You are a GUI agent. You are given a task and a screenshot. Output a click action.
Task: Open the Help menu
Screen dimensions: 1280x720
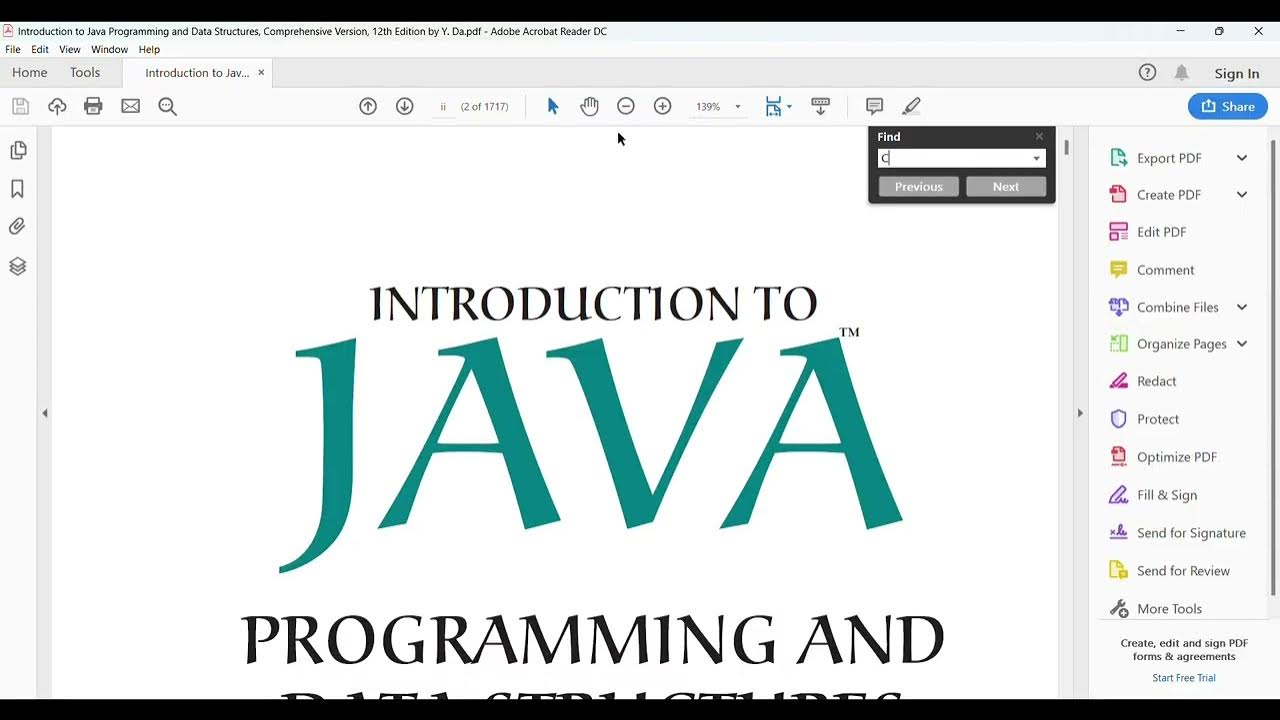click(x=149, y=49)
